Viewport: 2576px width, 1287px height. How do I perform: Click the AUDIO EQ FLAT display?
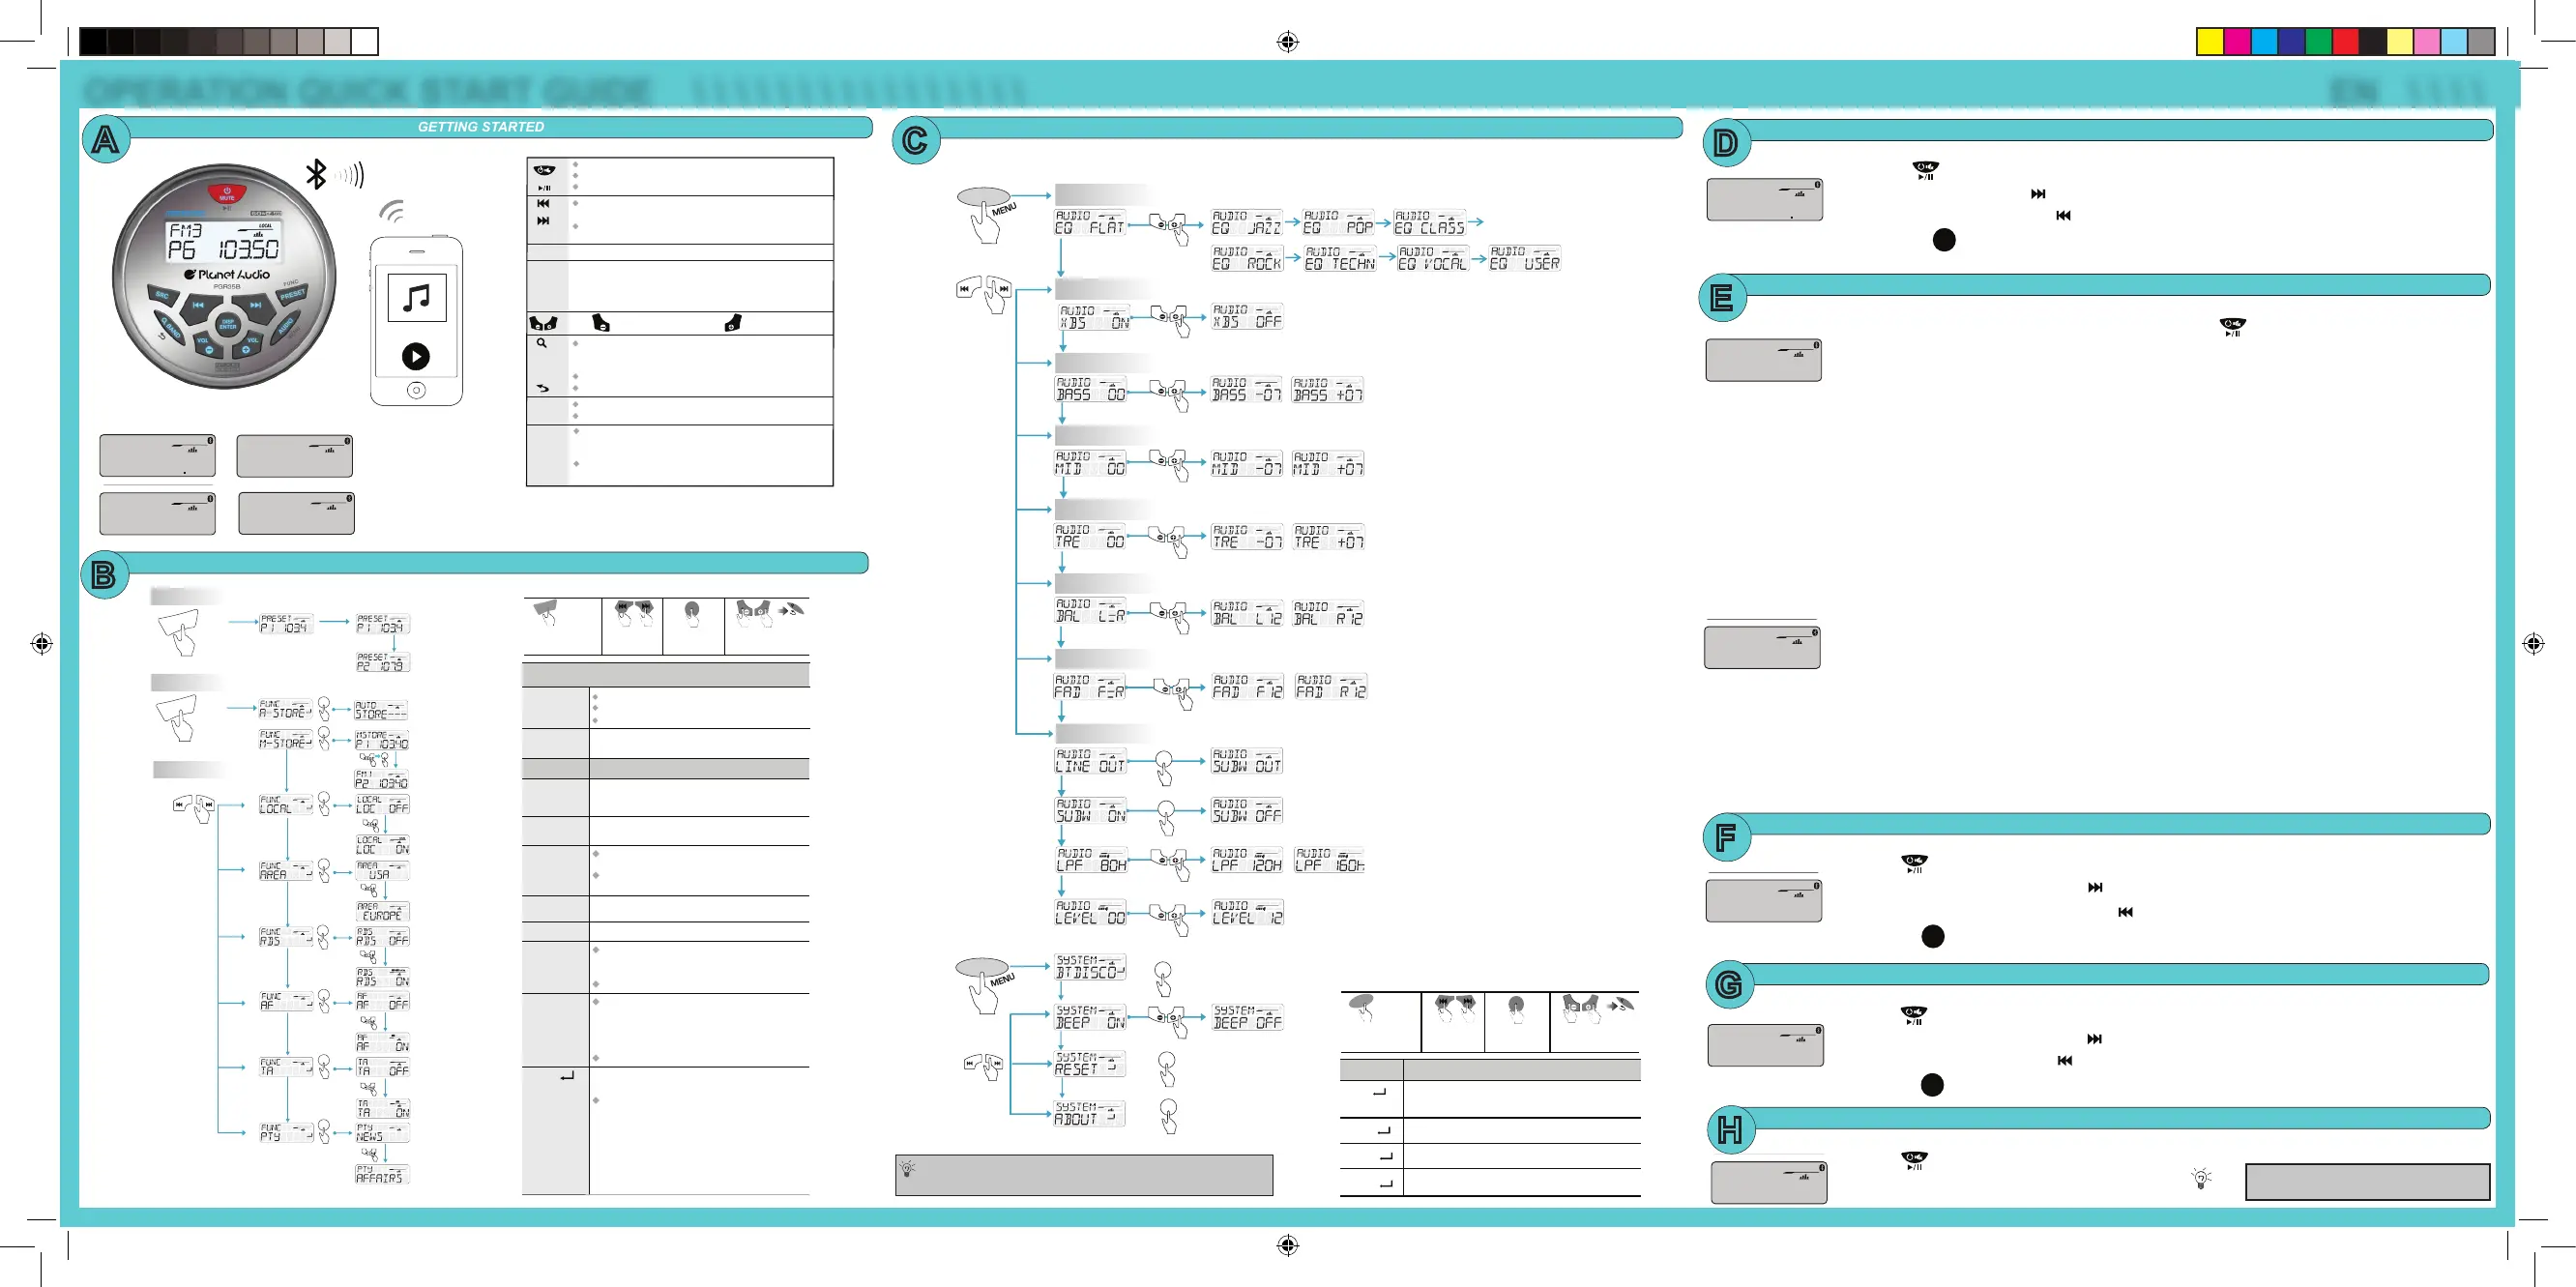[x=1089, y=222]
